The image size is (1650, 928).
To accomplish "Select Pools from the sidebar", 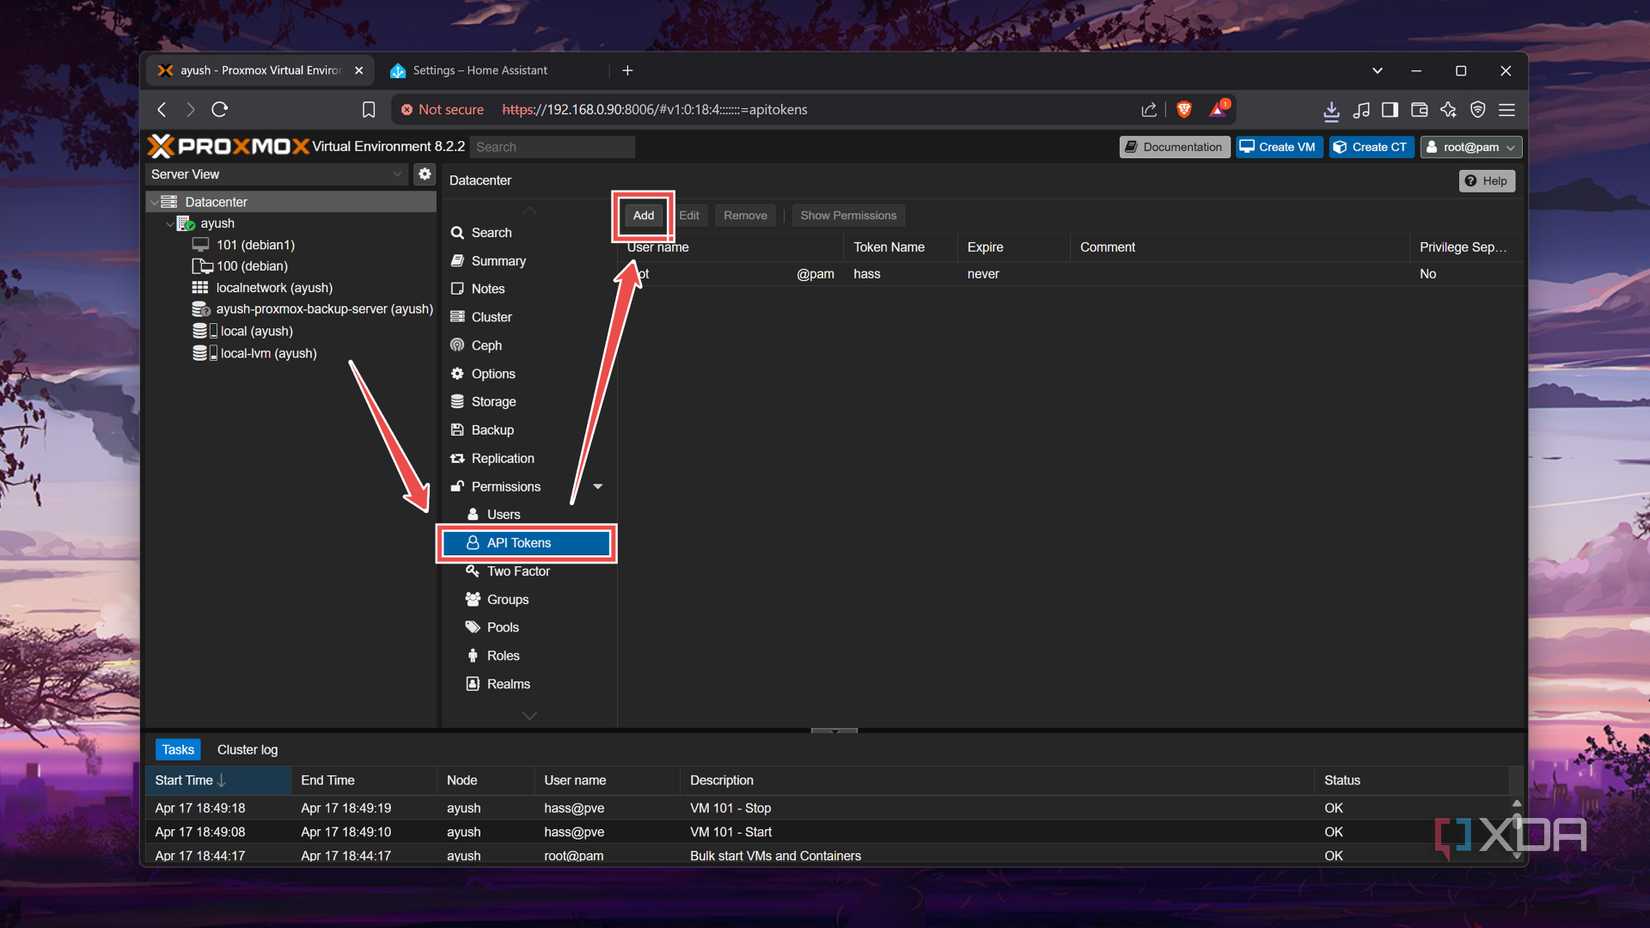I will pyautogui.click(x=502, y=627).
